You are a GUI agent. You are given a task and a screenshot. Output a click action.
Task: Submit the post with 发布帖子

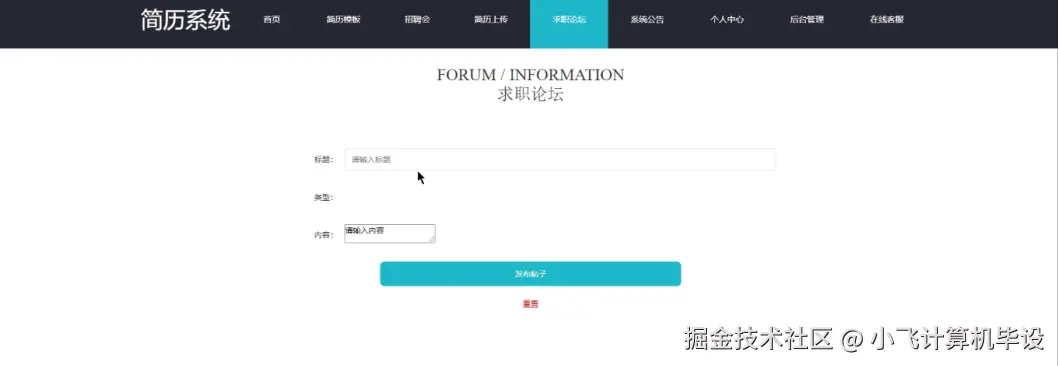click(530, 273)
